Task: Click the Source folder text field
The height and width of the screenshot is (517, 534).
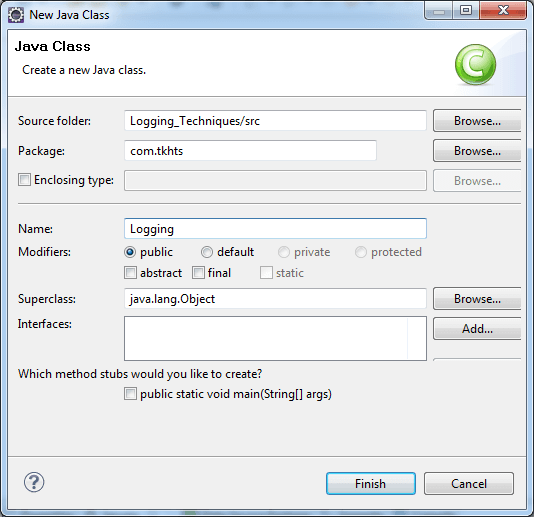Action: 275,121
